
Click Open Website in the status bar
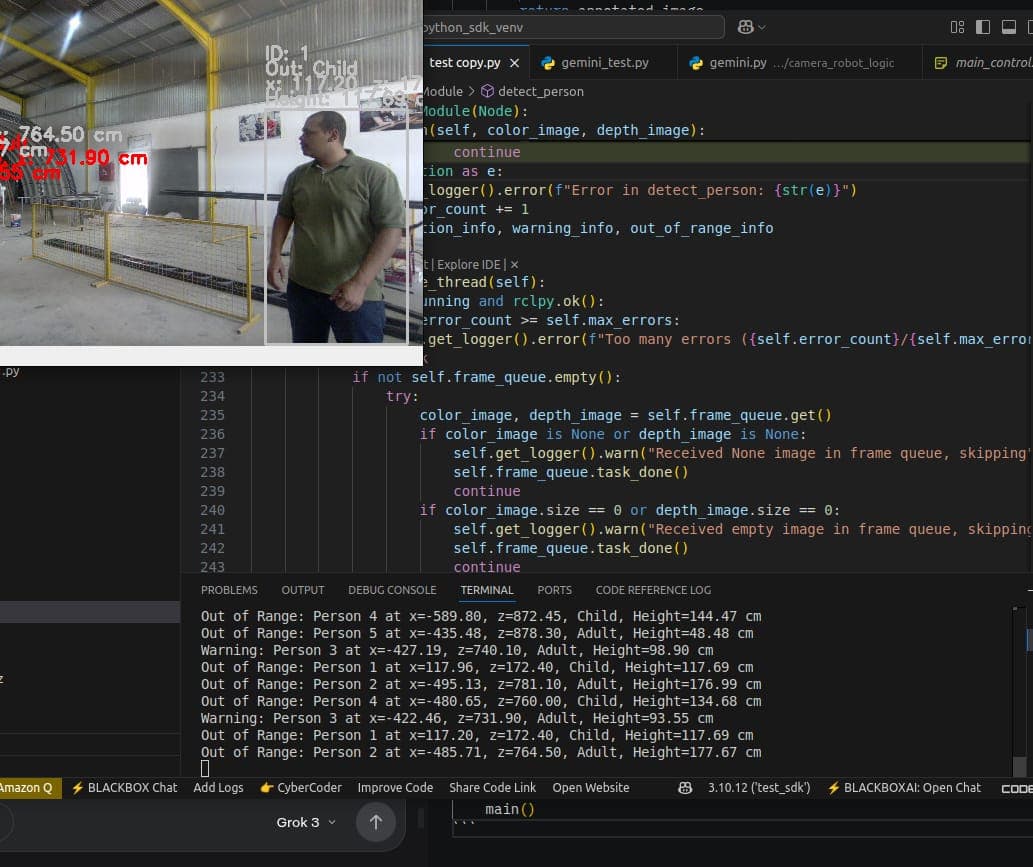coord(591,788)
